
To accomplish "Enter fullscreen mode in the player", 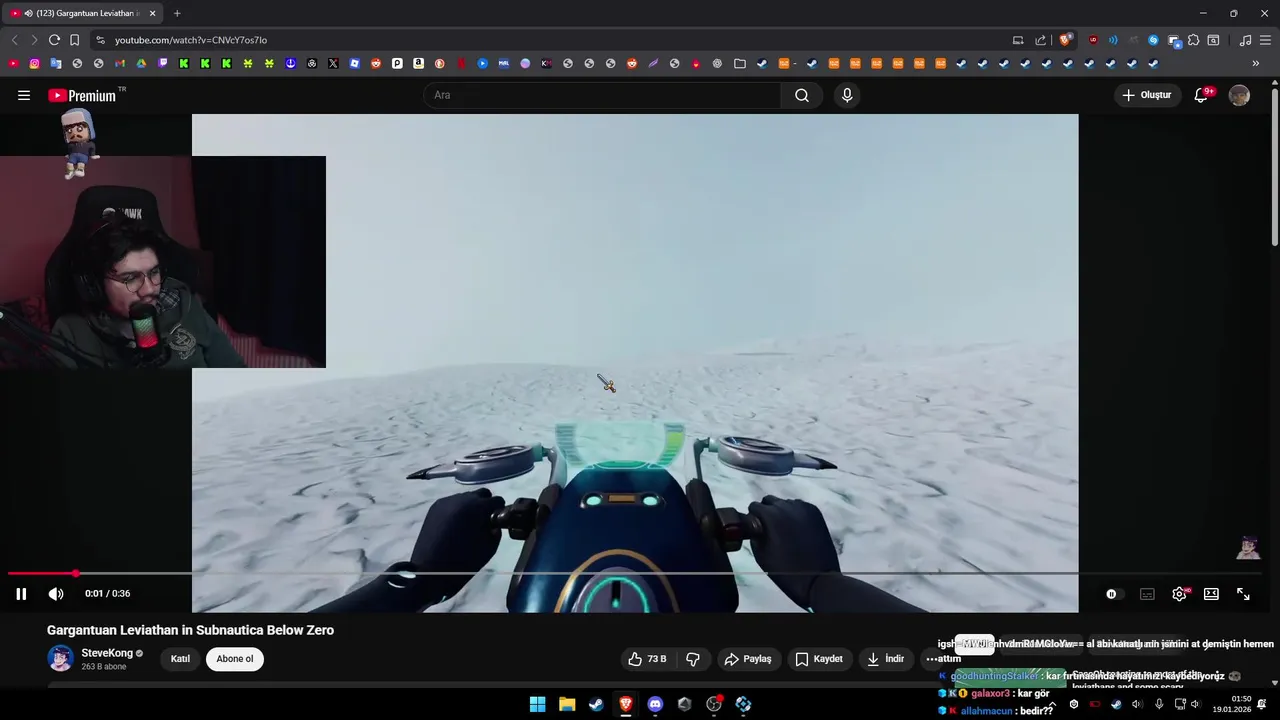I will 1243,594.
